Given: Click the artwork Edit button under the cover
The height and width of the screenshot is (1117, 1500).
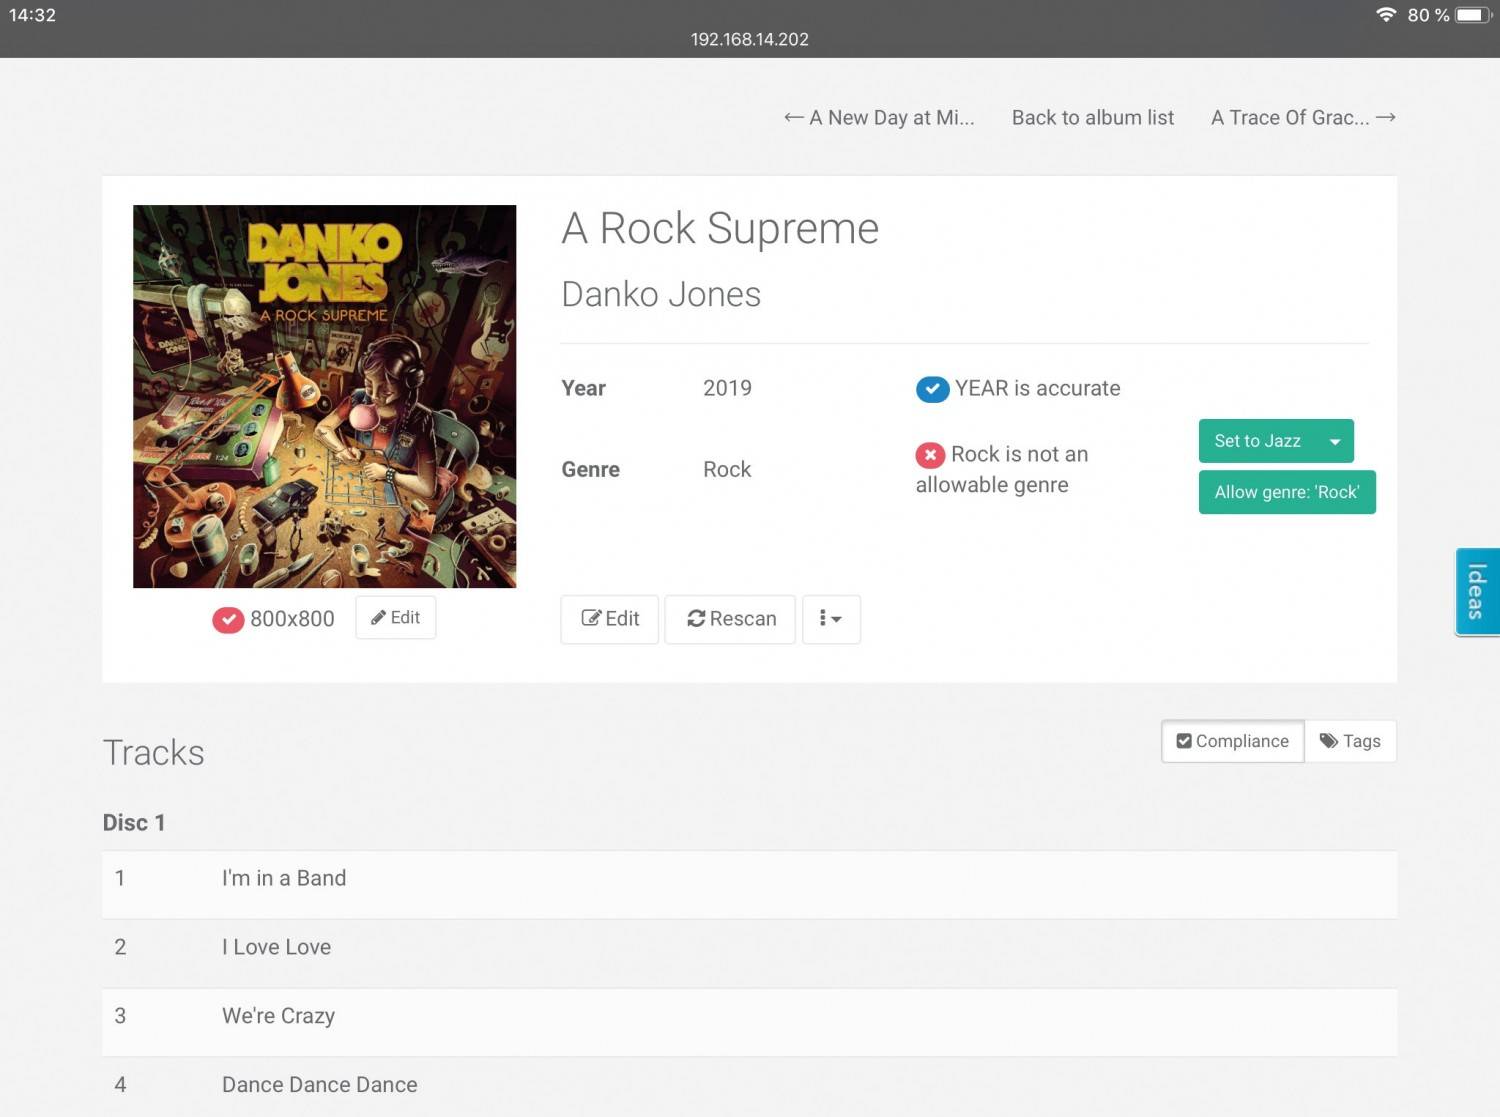Looking at the screenshot, I should coord(395,618).
